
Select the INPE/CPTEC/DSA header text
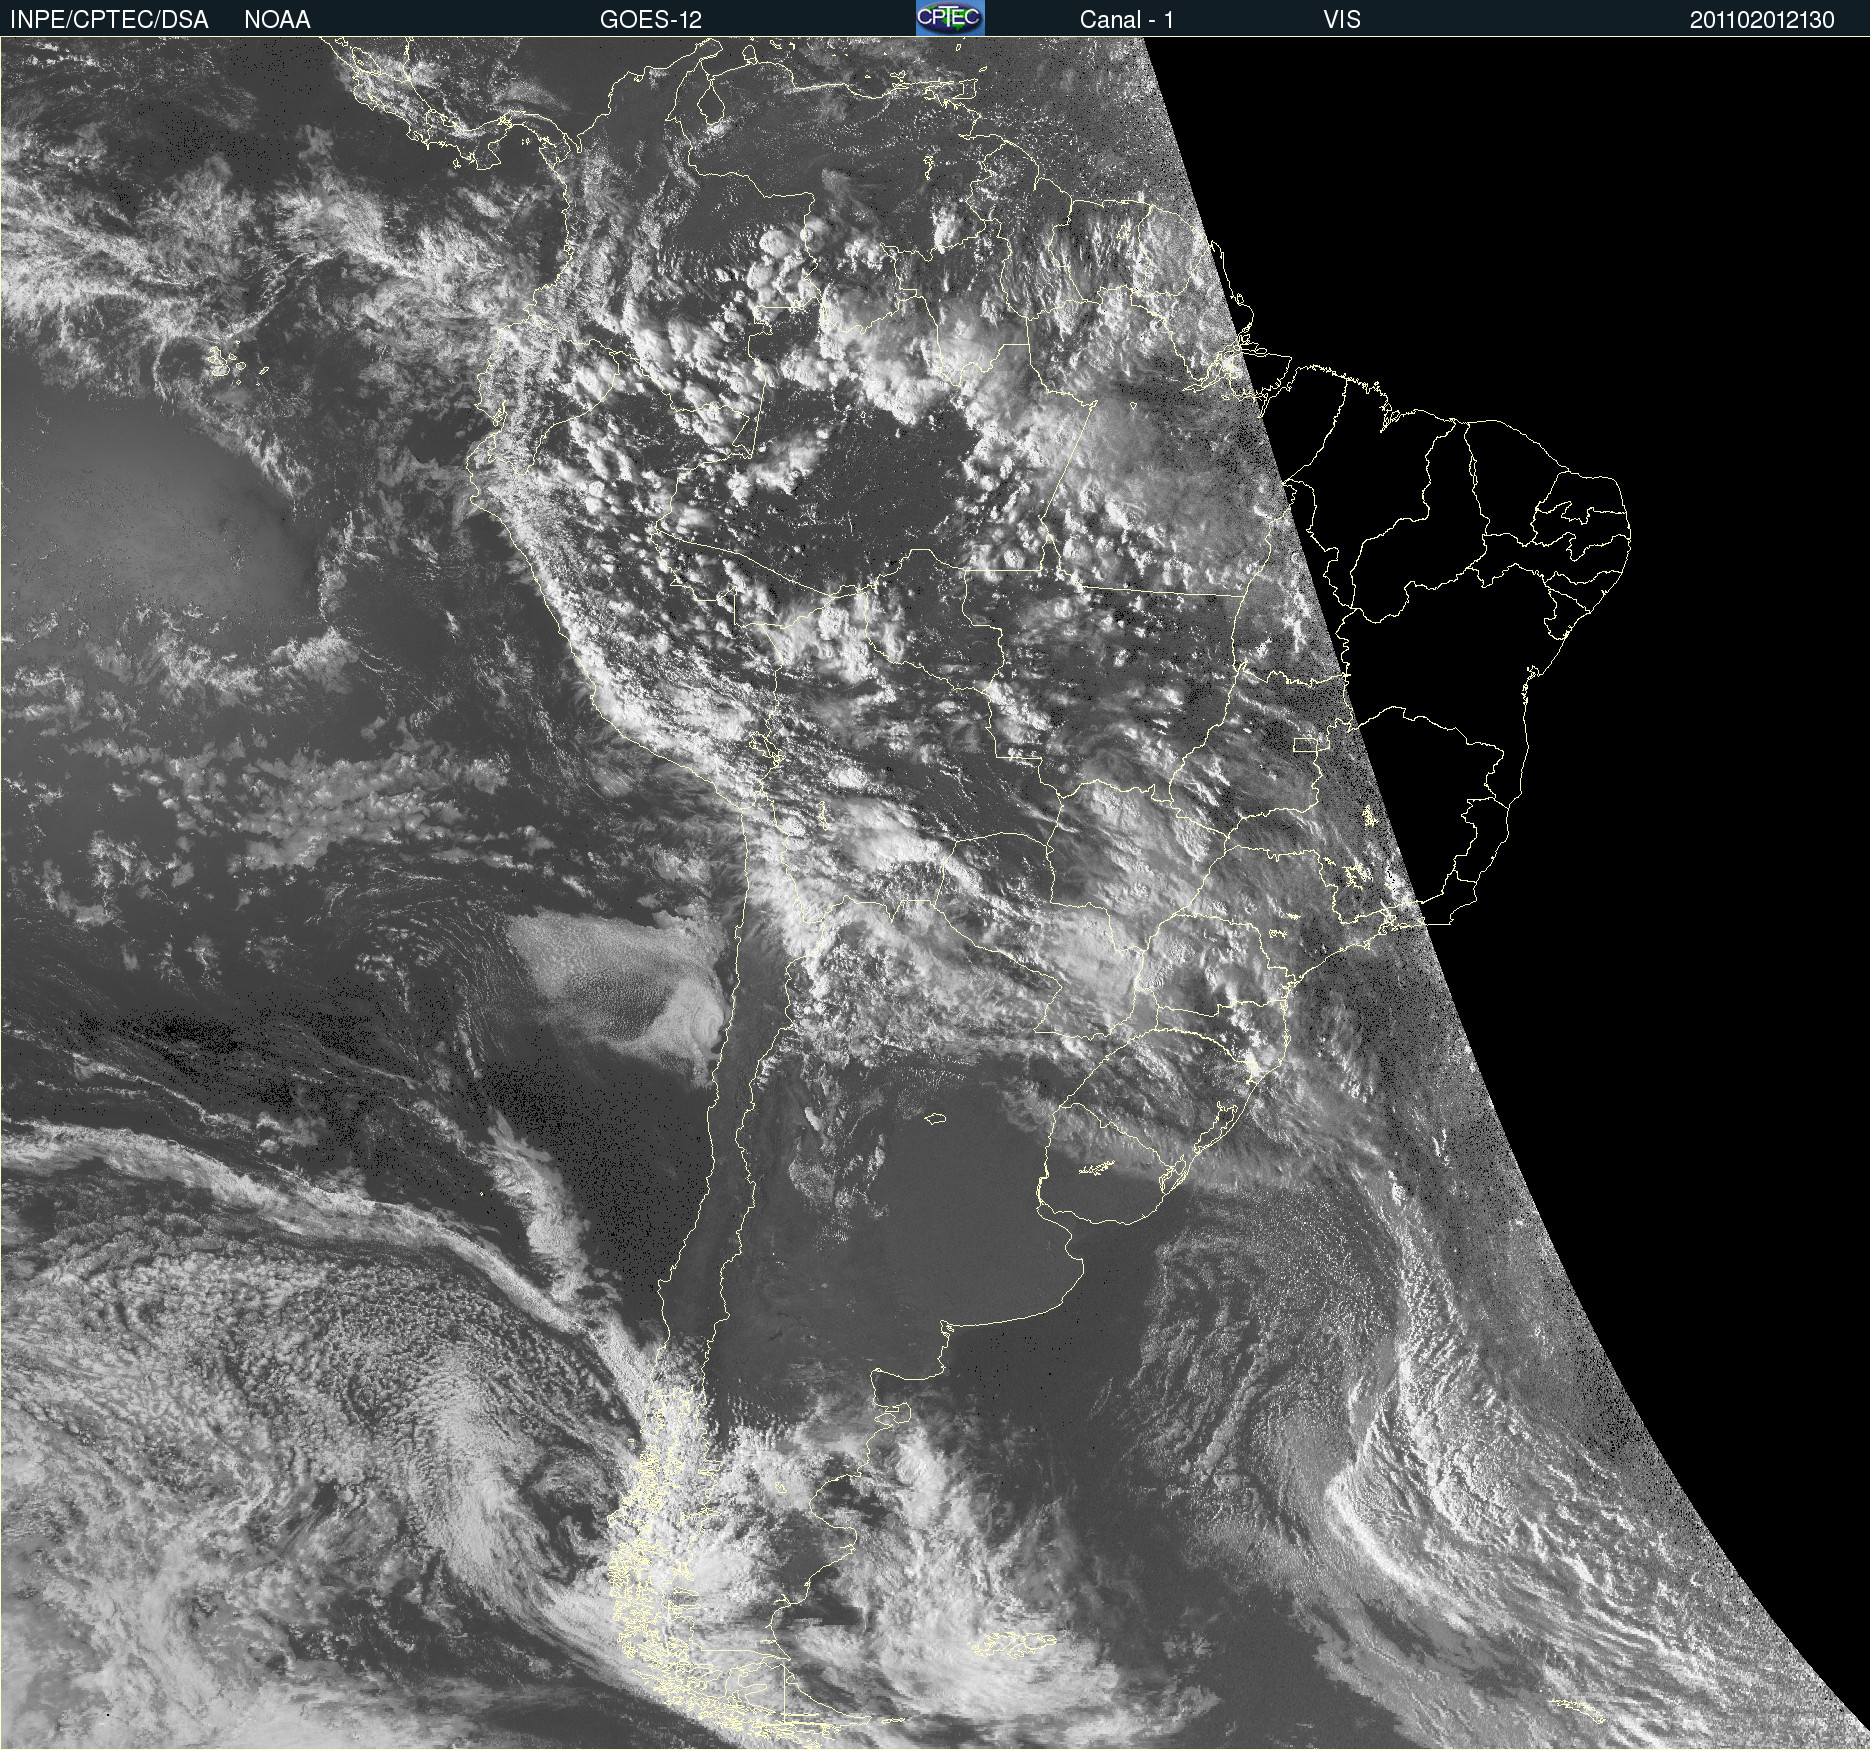[x=109, y=20]
